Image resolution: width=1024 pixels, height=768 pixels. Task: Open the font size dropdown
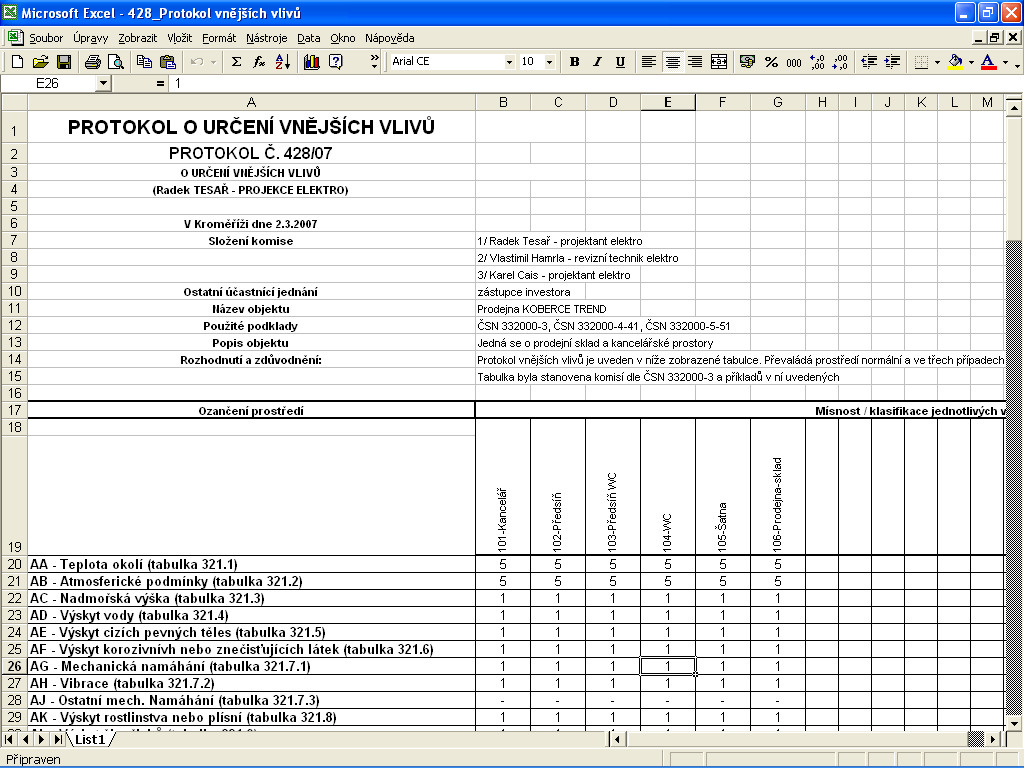point(550,61)
